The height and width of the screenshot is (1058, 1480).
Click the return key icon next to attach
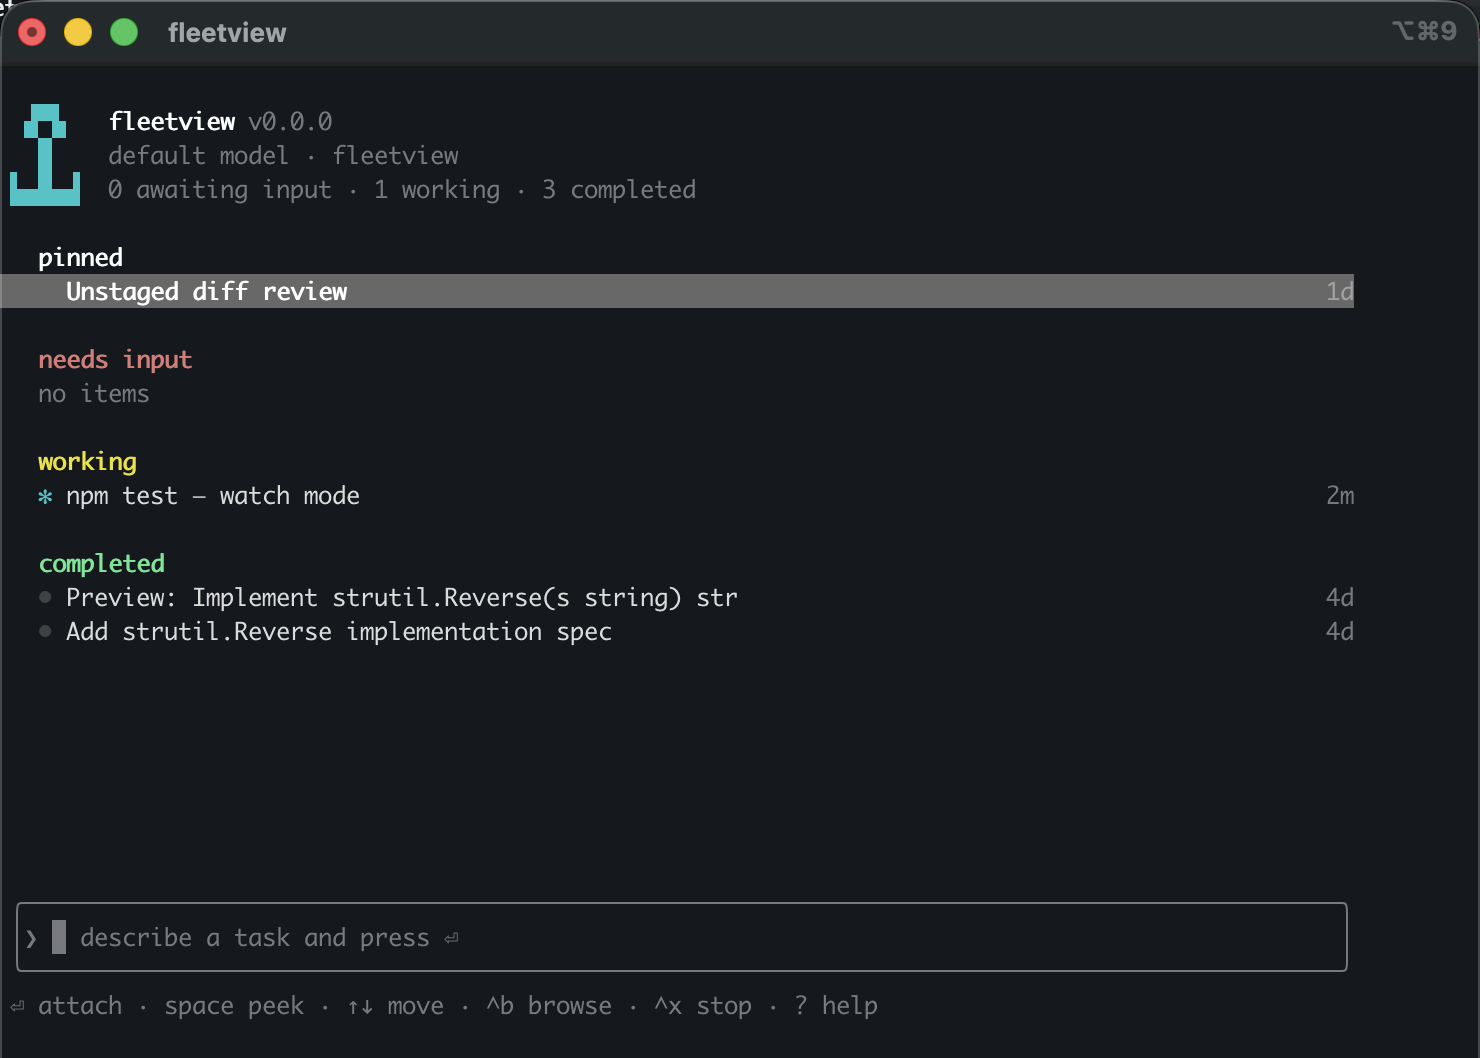click(x=17, y=1006)
